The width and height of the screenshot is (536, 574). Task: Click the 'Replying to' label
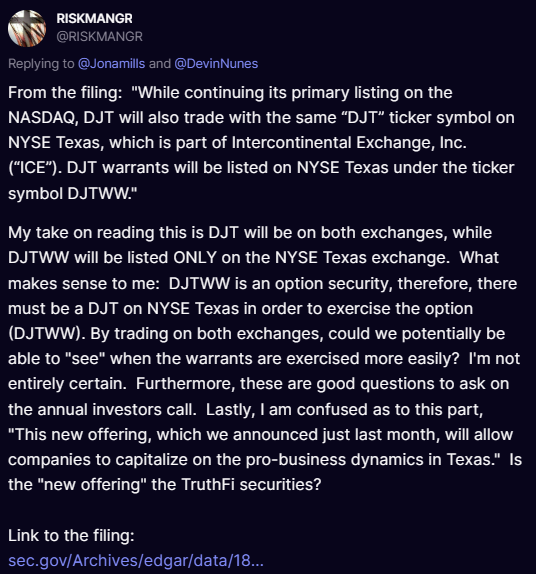(x=41, y=64)
